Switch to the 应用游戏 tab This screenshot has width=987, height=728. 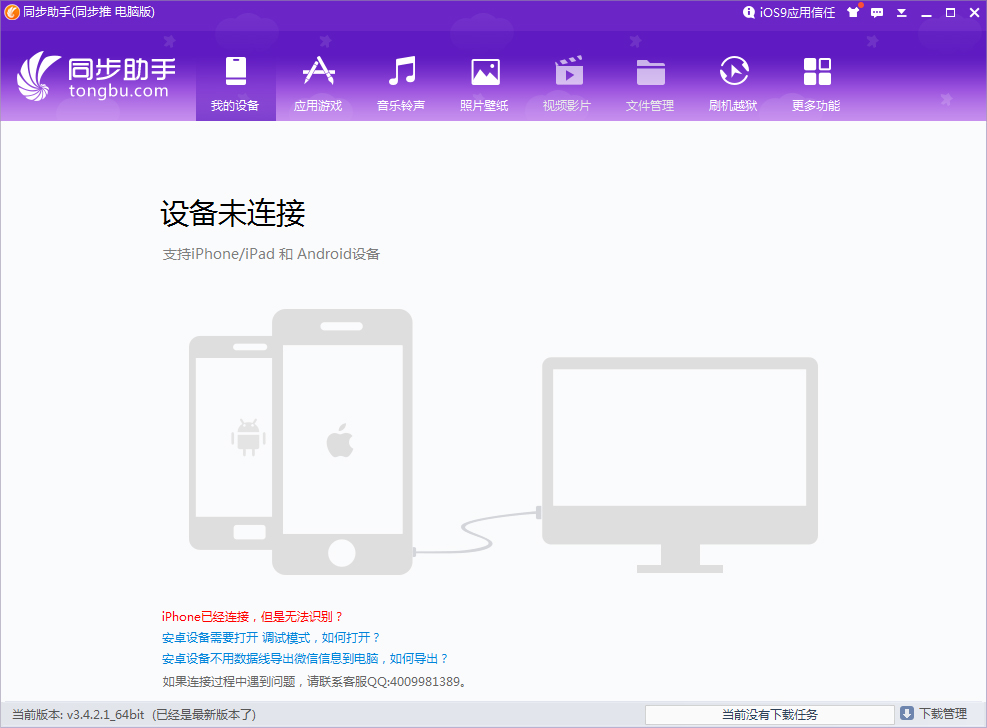318,80
